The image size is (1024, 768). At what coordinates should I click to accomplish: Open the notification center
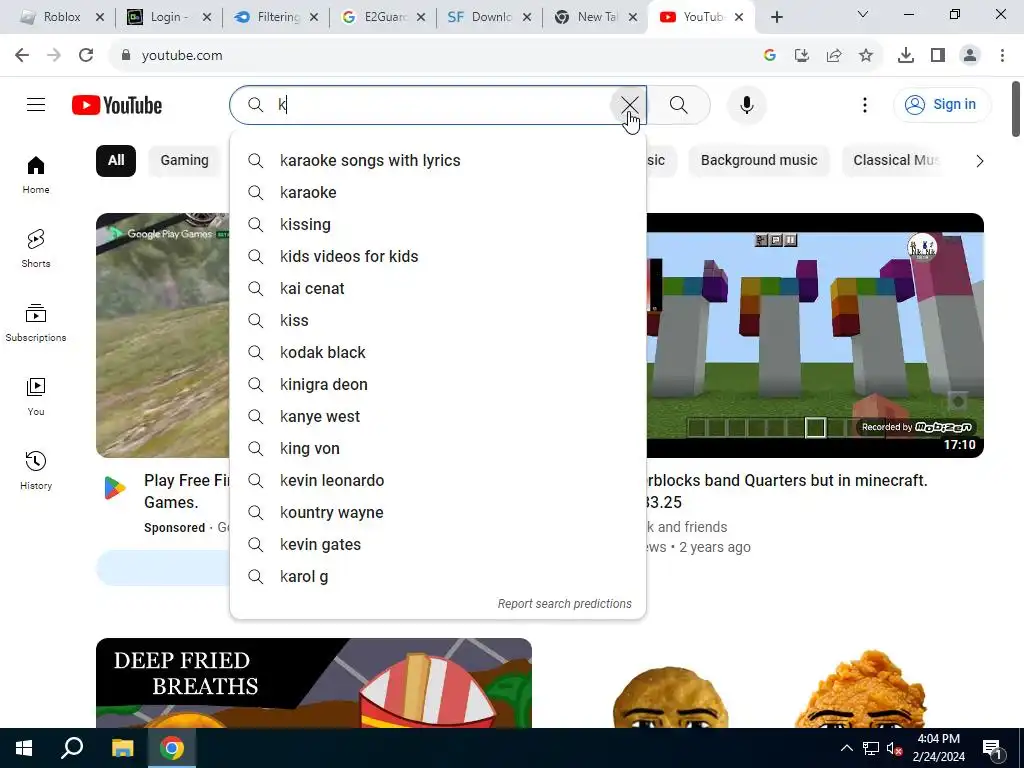pyautogui.click(x=993, y=749)
